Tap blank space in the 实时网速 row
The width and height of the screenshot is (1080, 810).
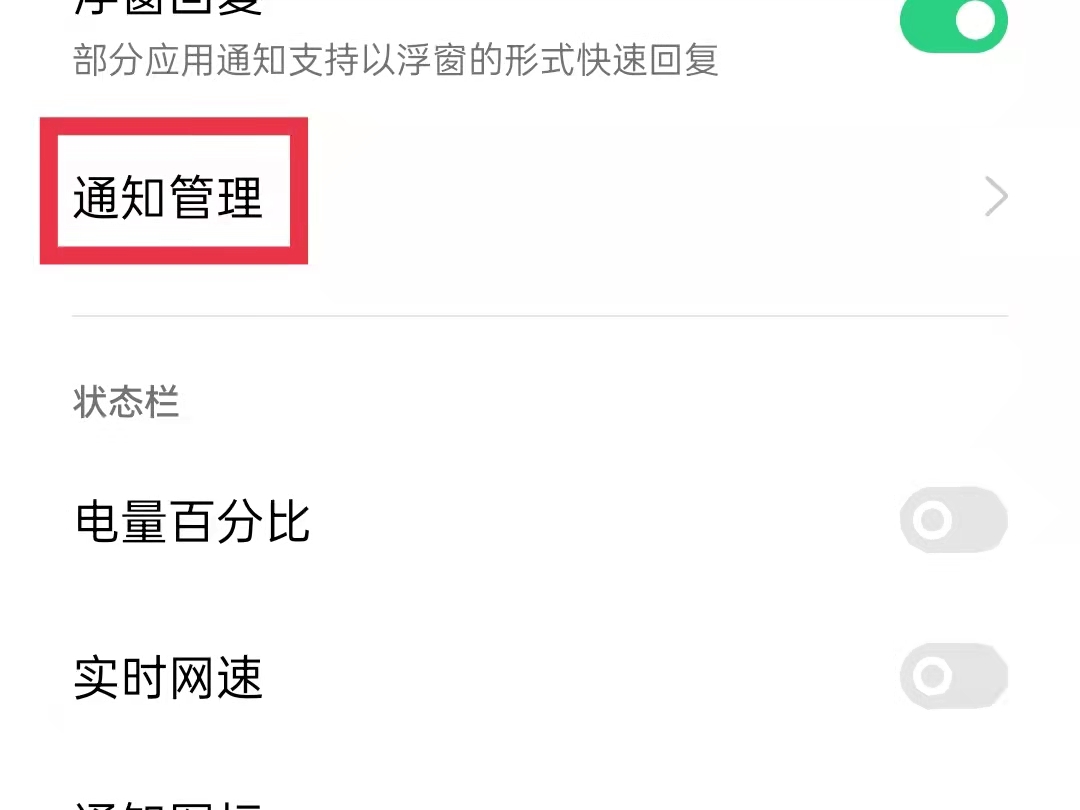579,678
